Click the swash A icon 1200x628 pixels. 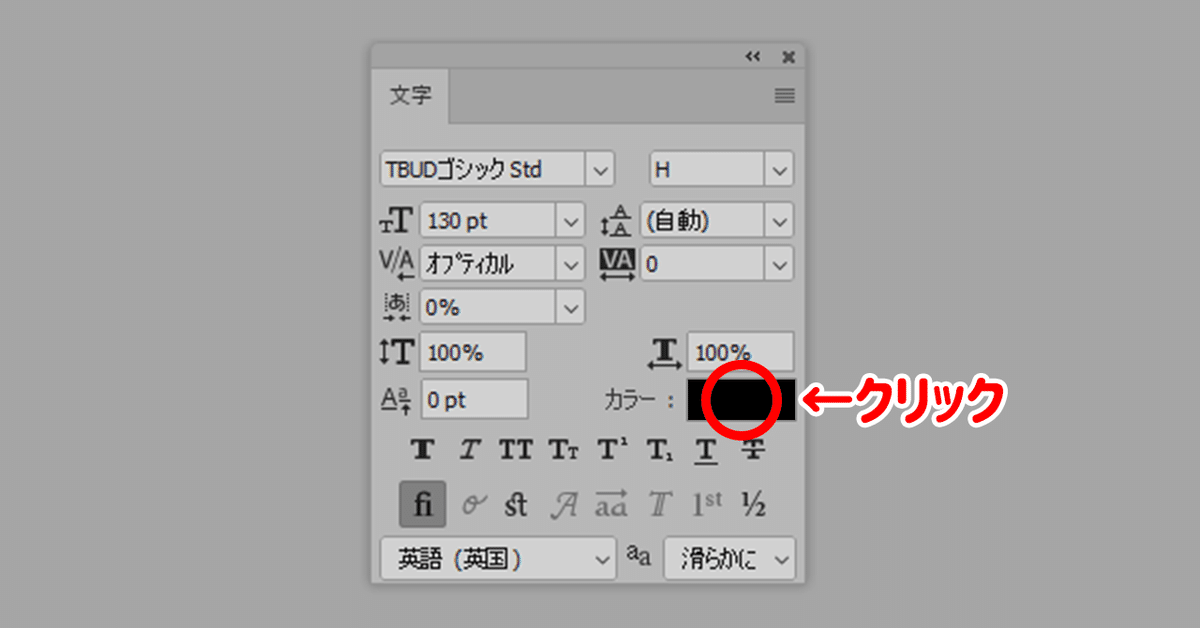tap(565, 505)
